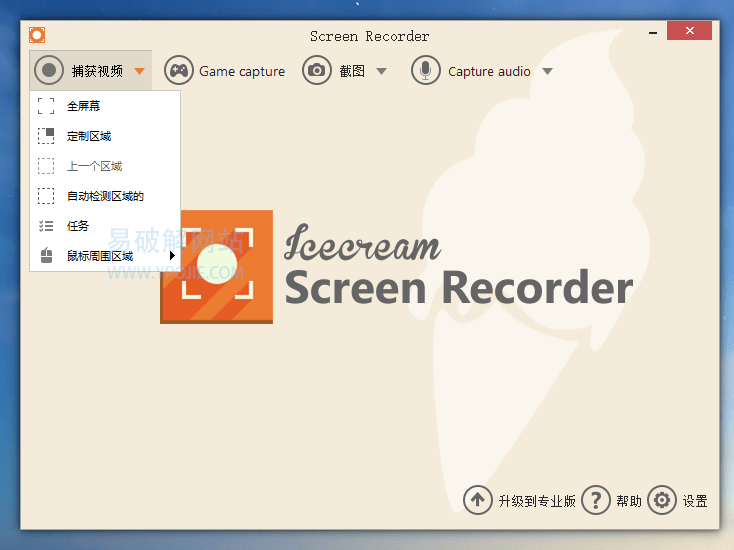The image size is (734, 550).
Task: Click the Capture audio label
Action: (489, 71)
